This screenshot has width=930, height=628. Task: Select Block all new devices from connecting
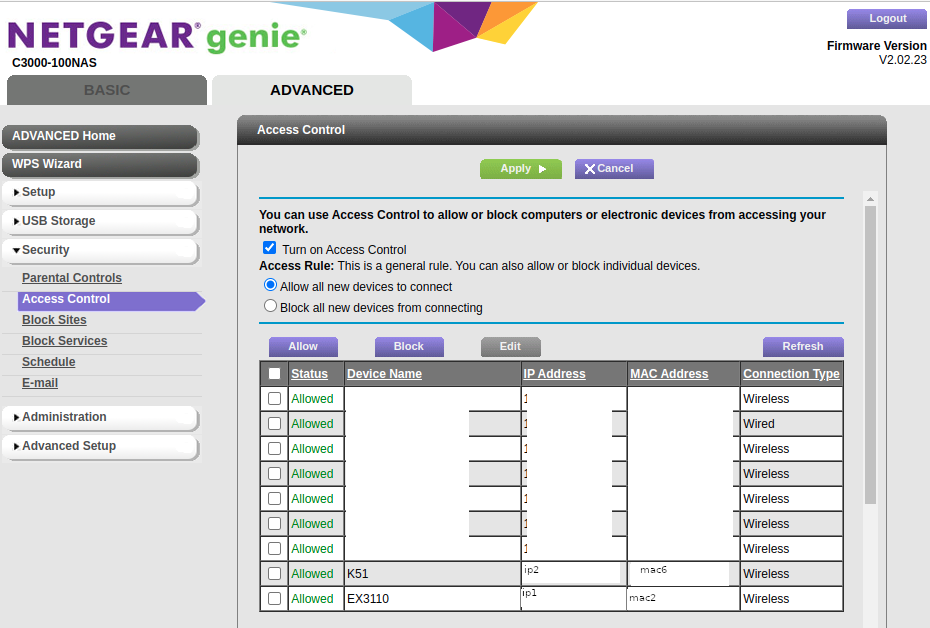[270, 306]
